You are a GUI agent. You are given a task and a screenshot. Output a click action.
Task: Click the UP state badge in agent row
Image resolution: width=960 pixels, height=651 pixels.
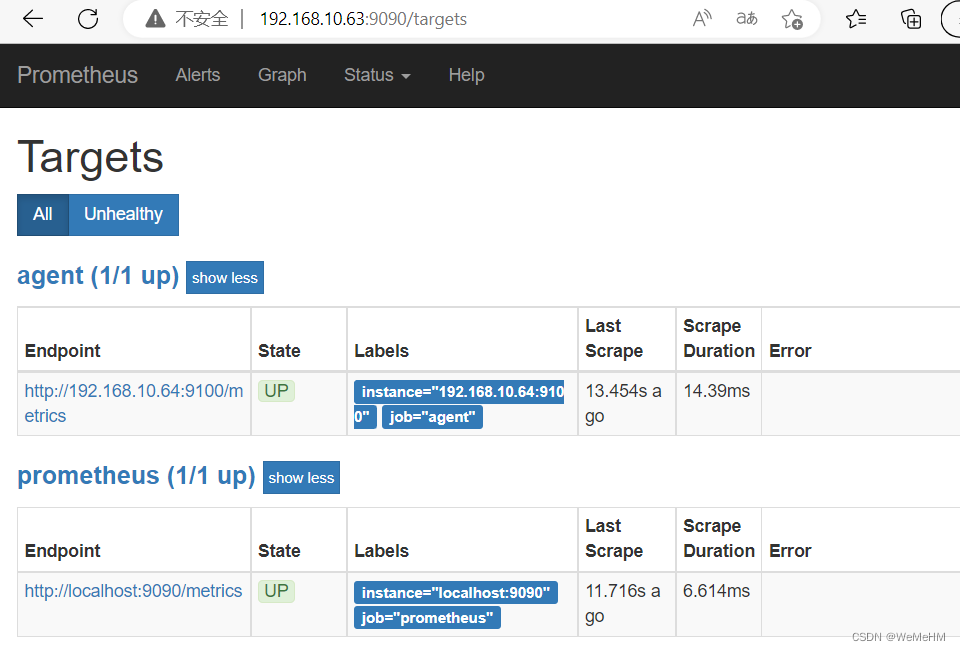[x=276, y=391]
